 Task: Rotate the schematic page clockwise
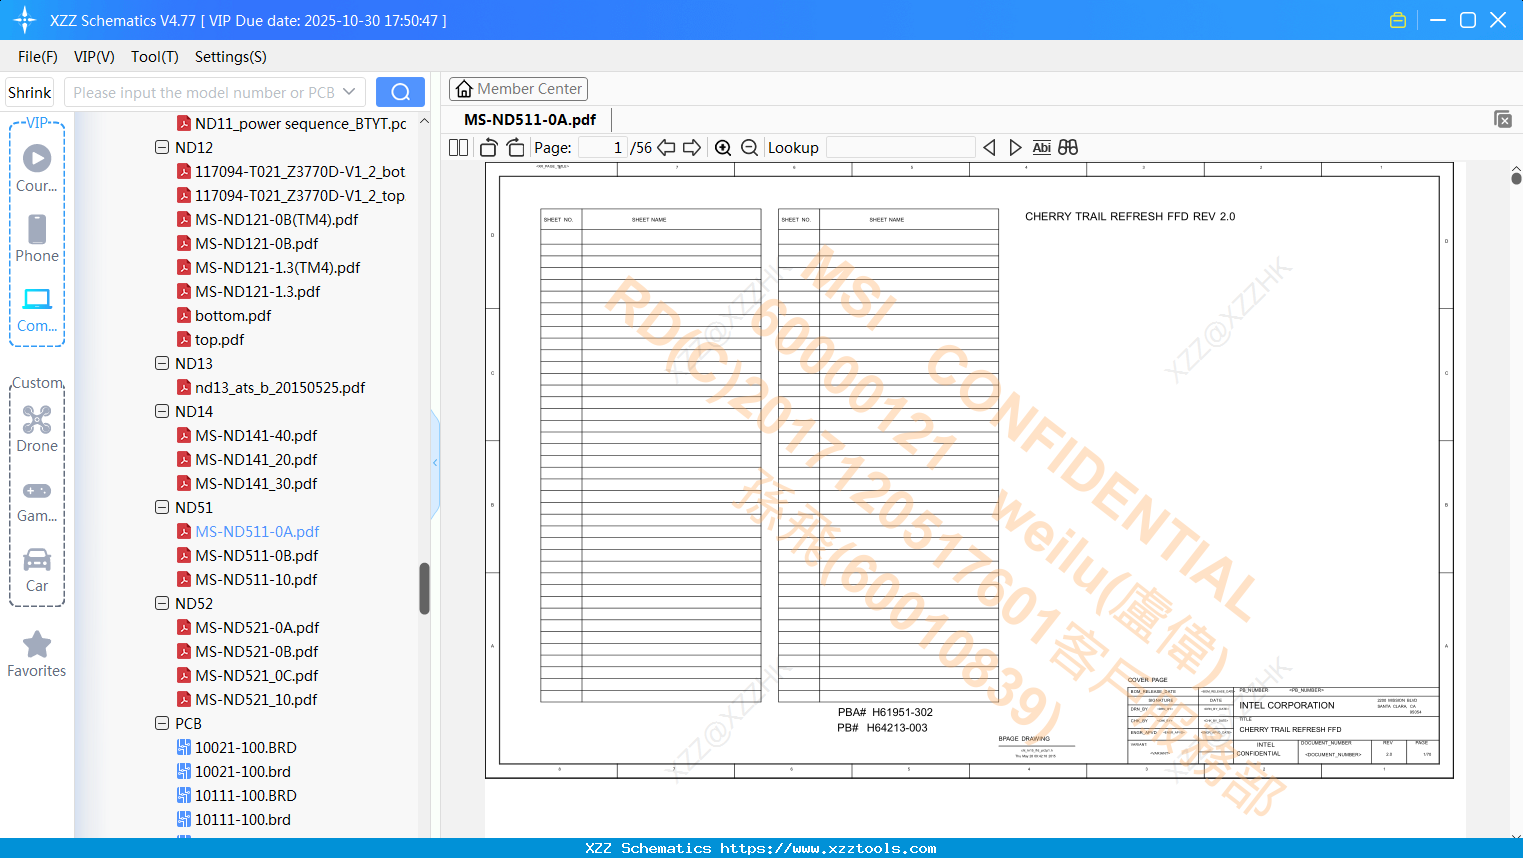(x=515, y=146)
